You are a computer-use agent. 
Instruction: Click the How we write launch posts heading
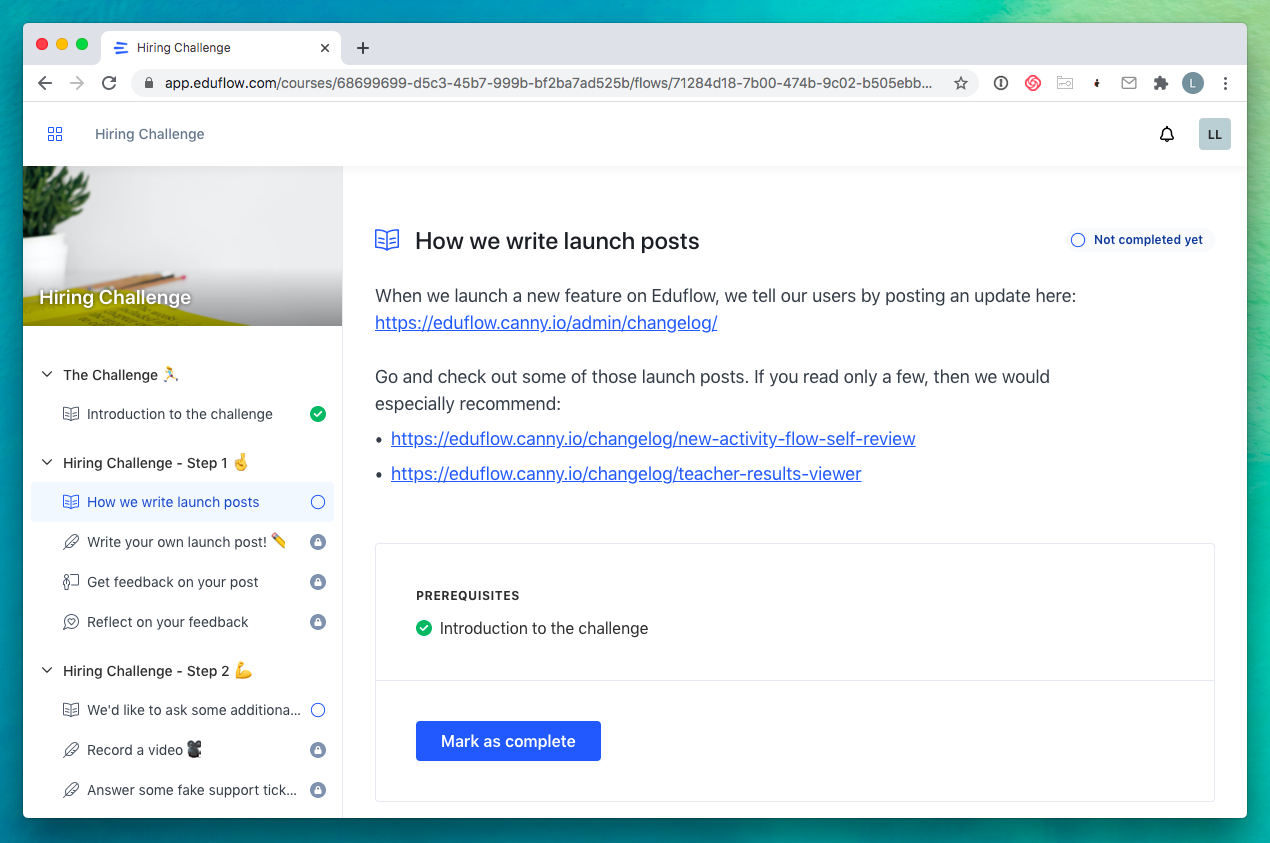(x=557, y=241)
